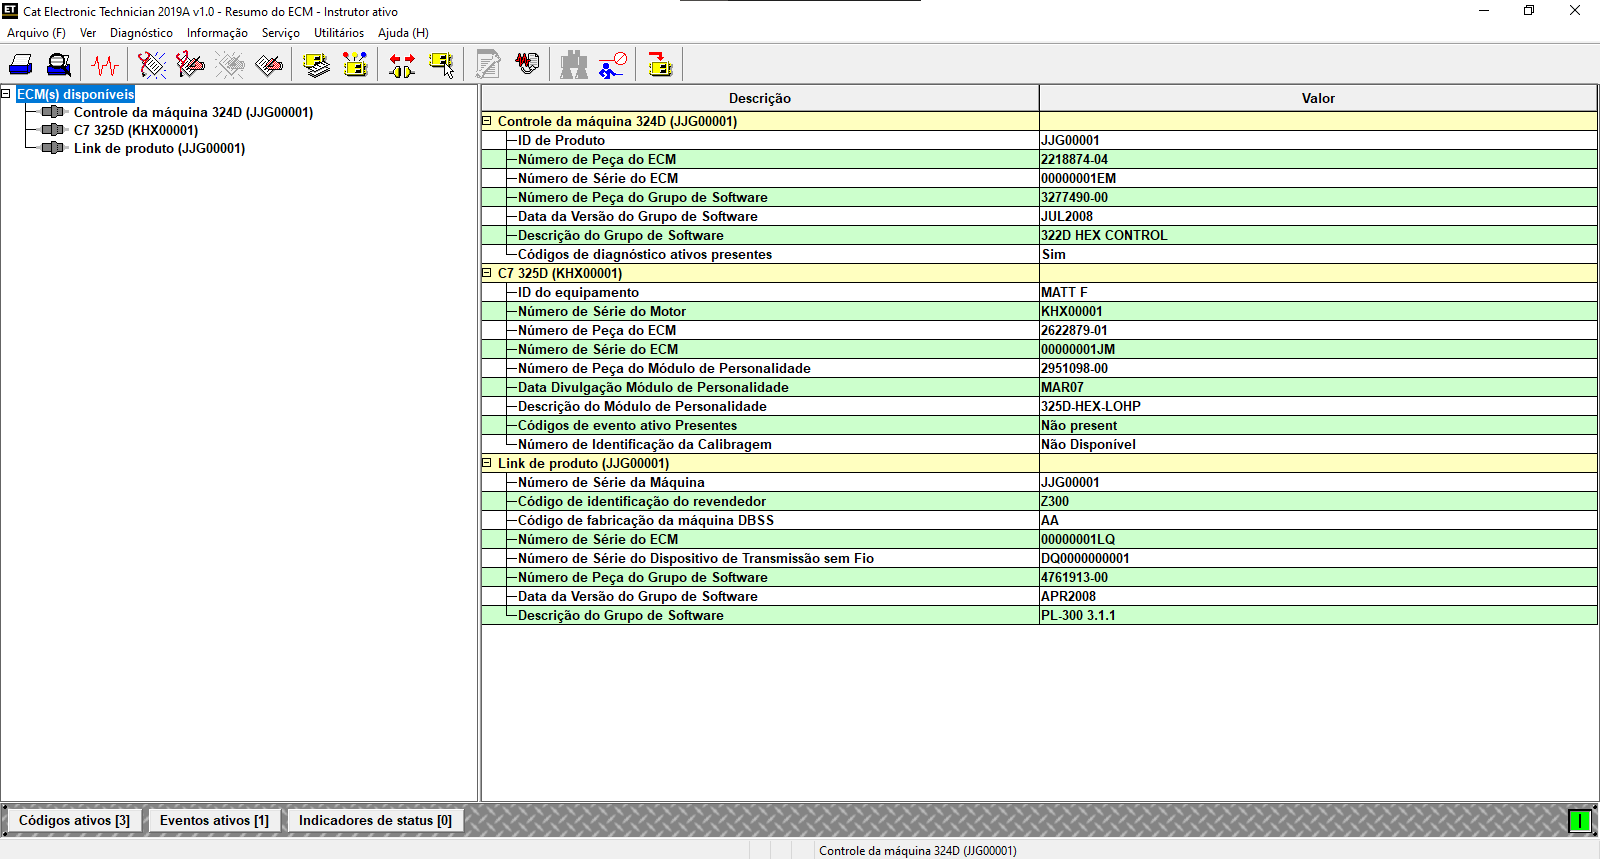Open Print Preview from the toolbar
Image resolution: width=1600 pixels, height=859 pixels.
pyautogui.click(x=59, y=65)
